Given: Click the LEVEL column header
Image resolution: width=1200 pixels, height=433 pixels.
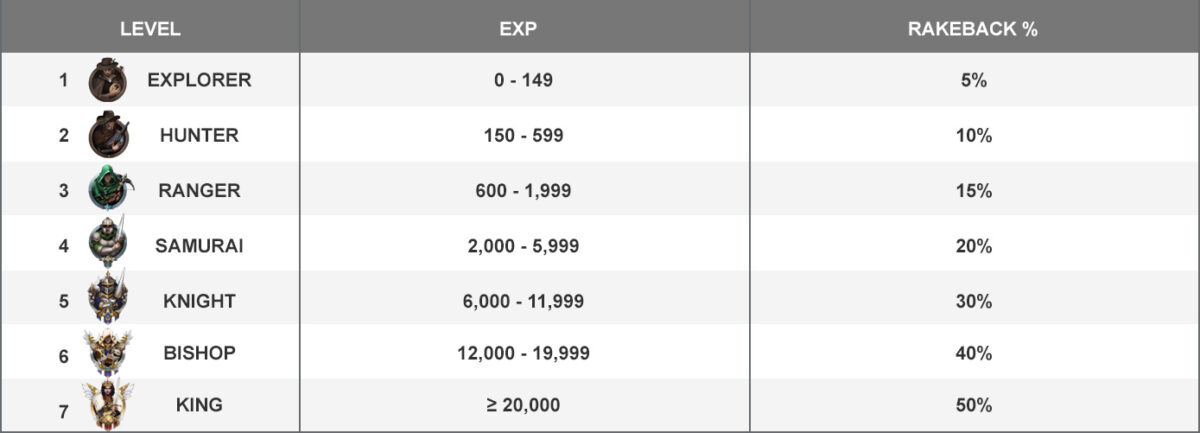Looking at the screenshot, I should point(150,29).
